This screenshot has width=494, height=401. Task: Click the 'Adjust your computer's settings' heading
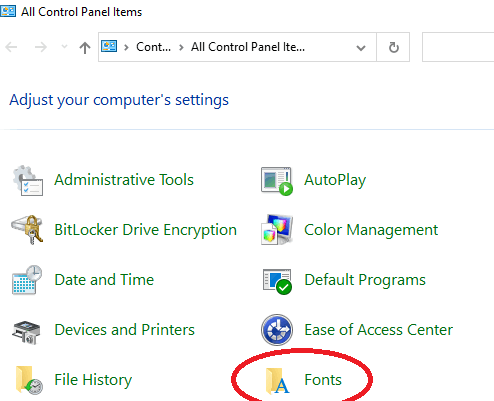pos(119,100)
